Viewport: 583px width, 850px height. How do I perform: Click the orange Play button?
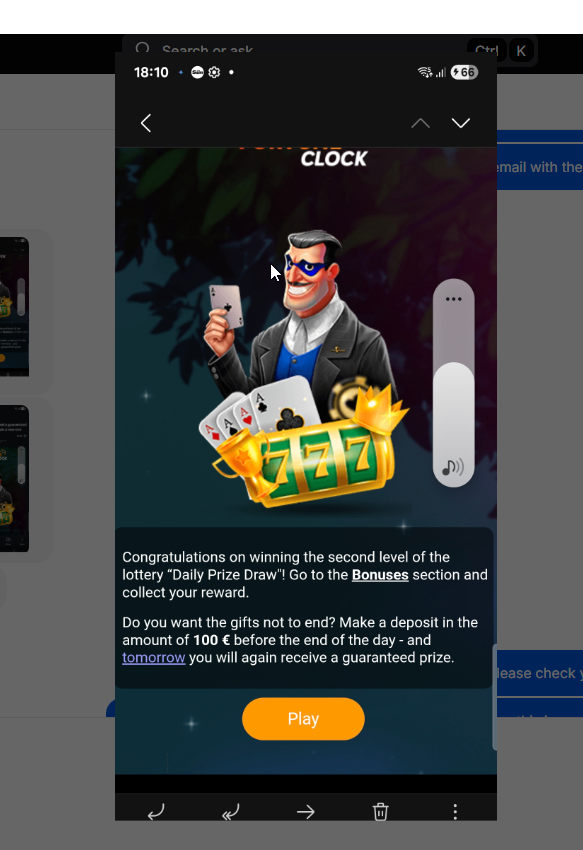pos(303,719)
